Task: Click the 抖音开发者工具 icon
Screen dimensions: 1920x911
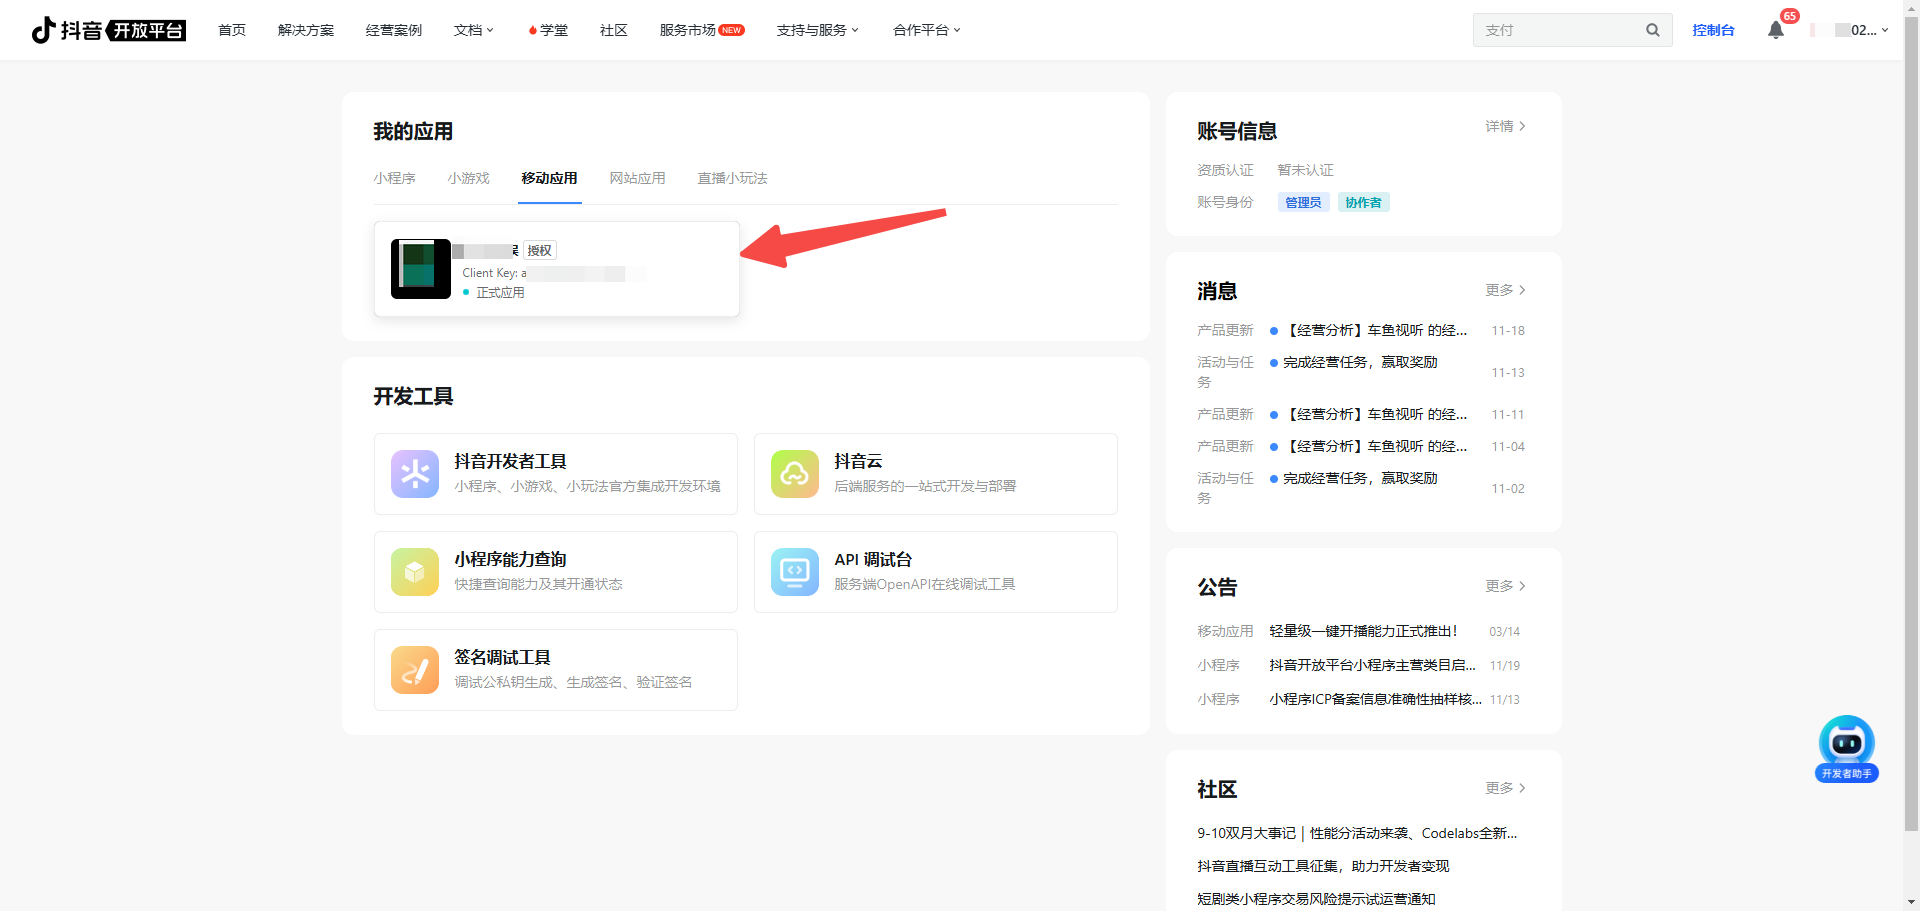Action: (415, 474)
